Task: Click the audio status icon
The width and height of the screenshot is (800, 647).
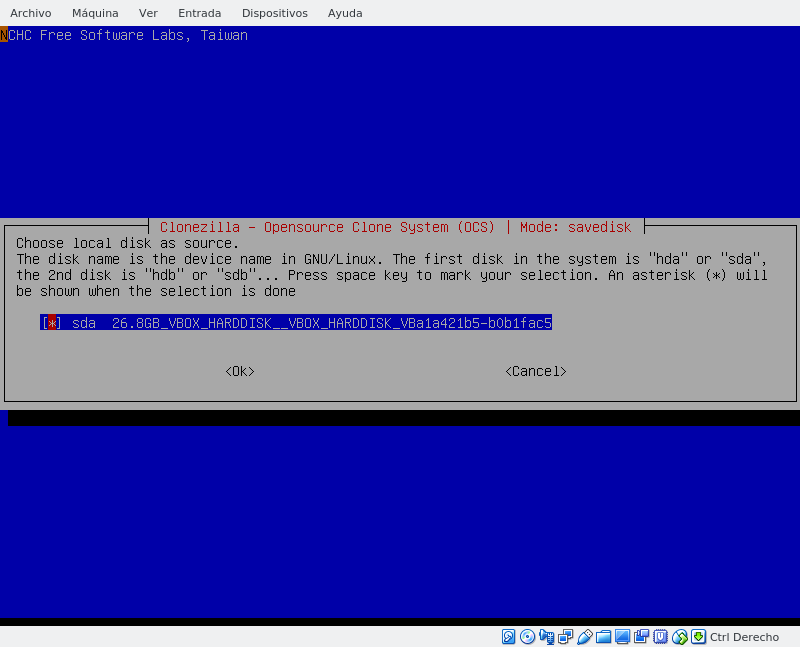Action: (x=546, y=637)
